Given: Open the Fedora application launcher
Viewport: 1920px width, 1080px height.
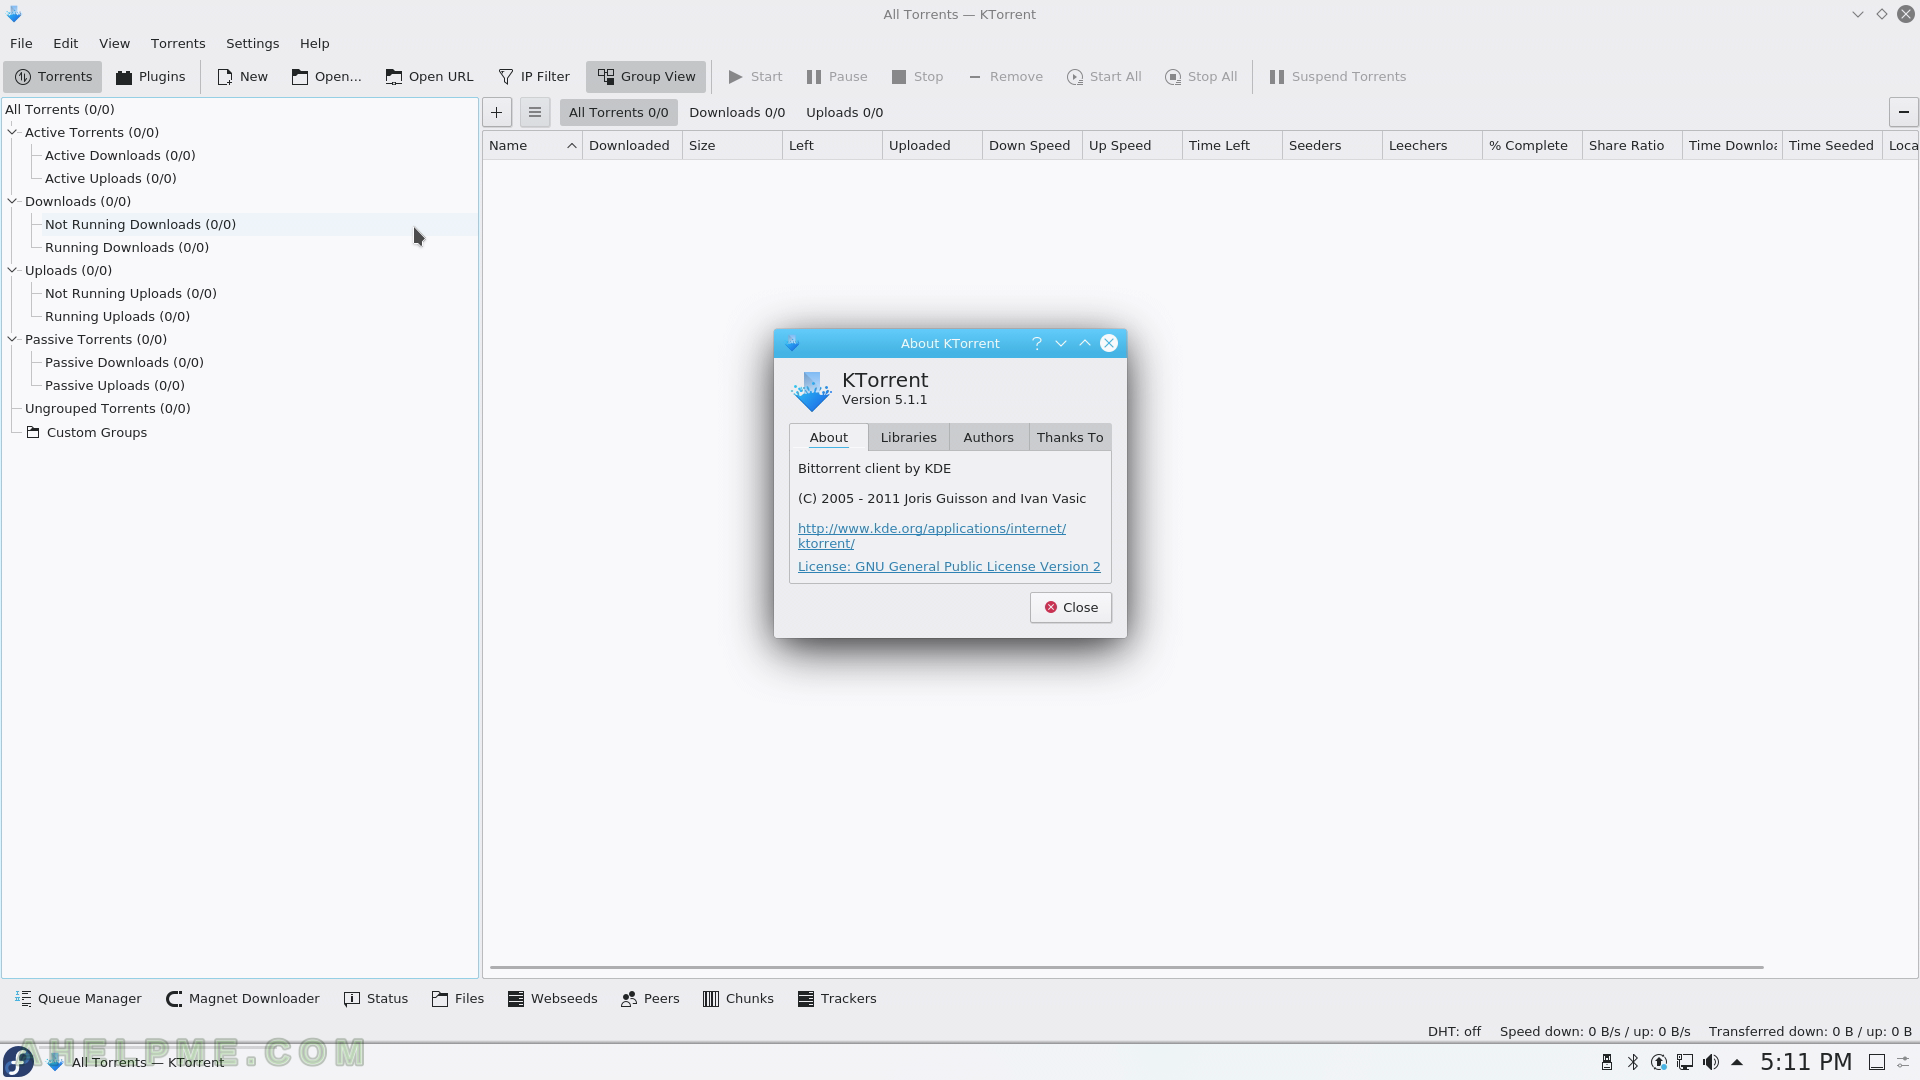Looking at the screenshot, I should point(19,1062).
